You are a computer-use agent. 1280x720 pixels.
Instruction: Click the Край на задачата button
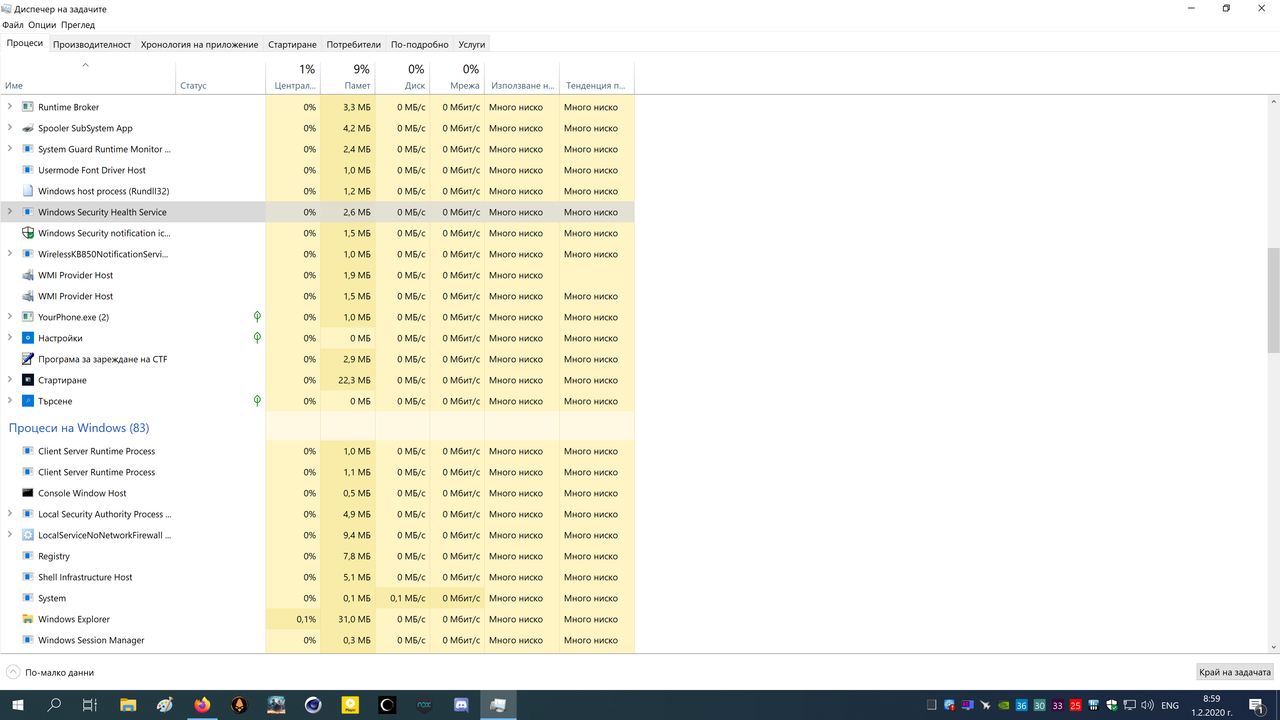point(1236,672)
